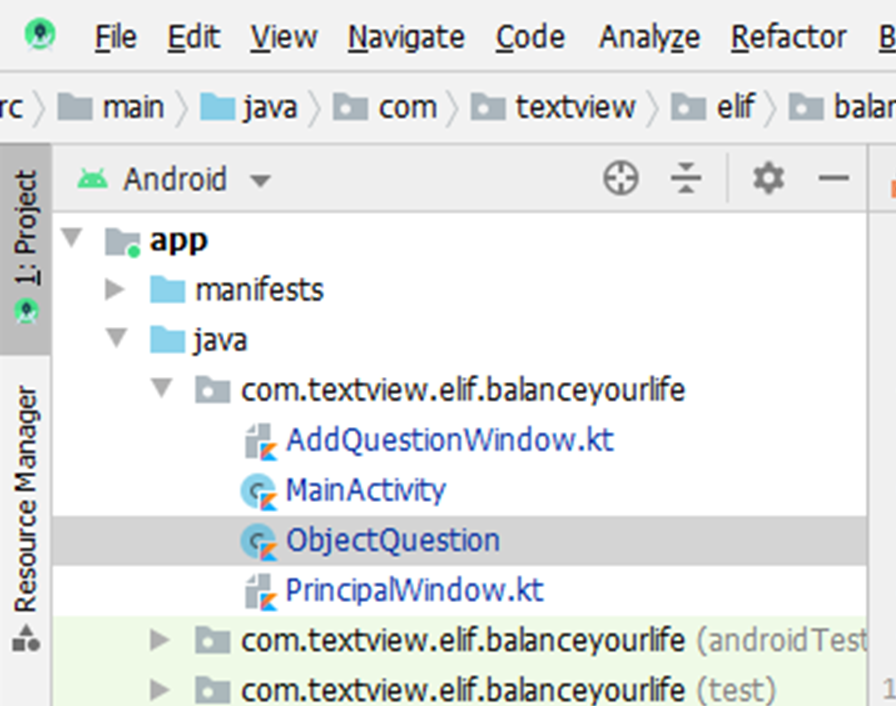Expand the manifests folder
896x706 pixels.
coord(115,290)
